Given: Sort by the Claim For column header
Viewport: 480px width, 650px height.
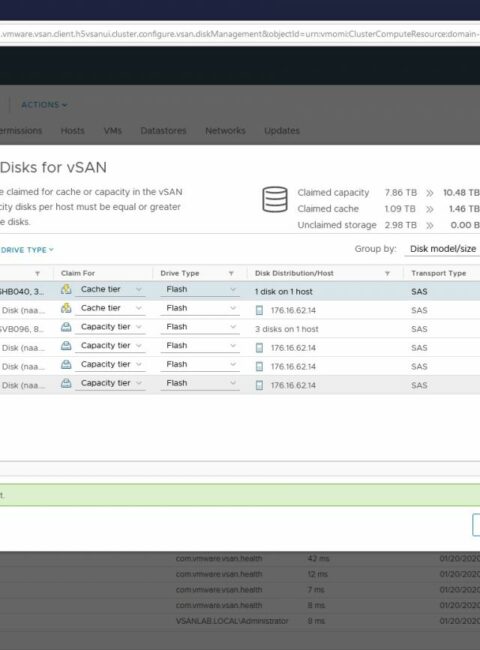Looking at the screenshot, I should (78, 273).
